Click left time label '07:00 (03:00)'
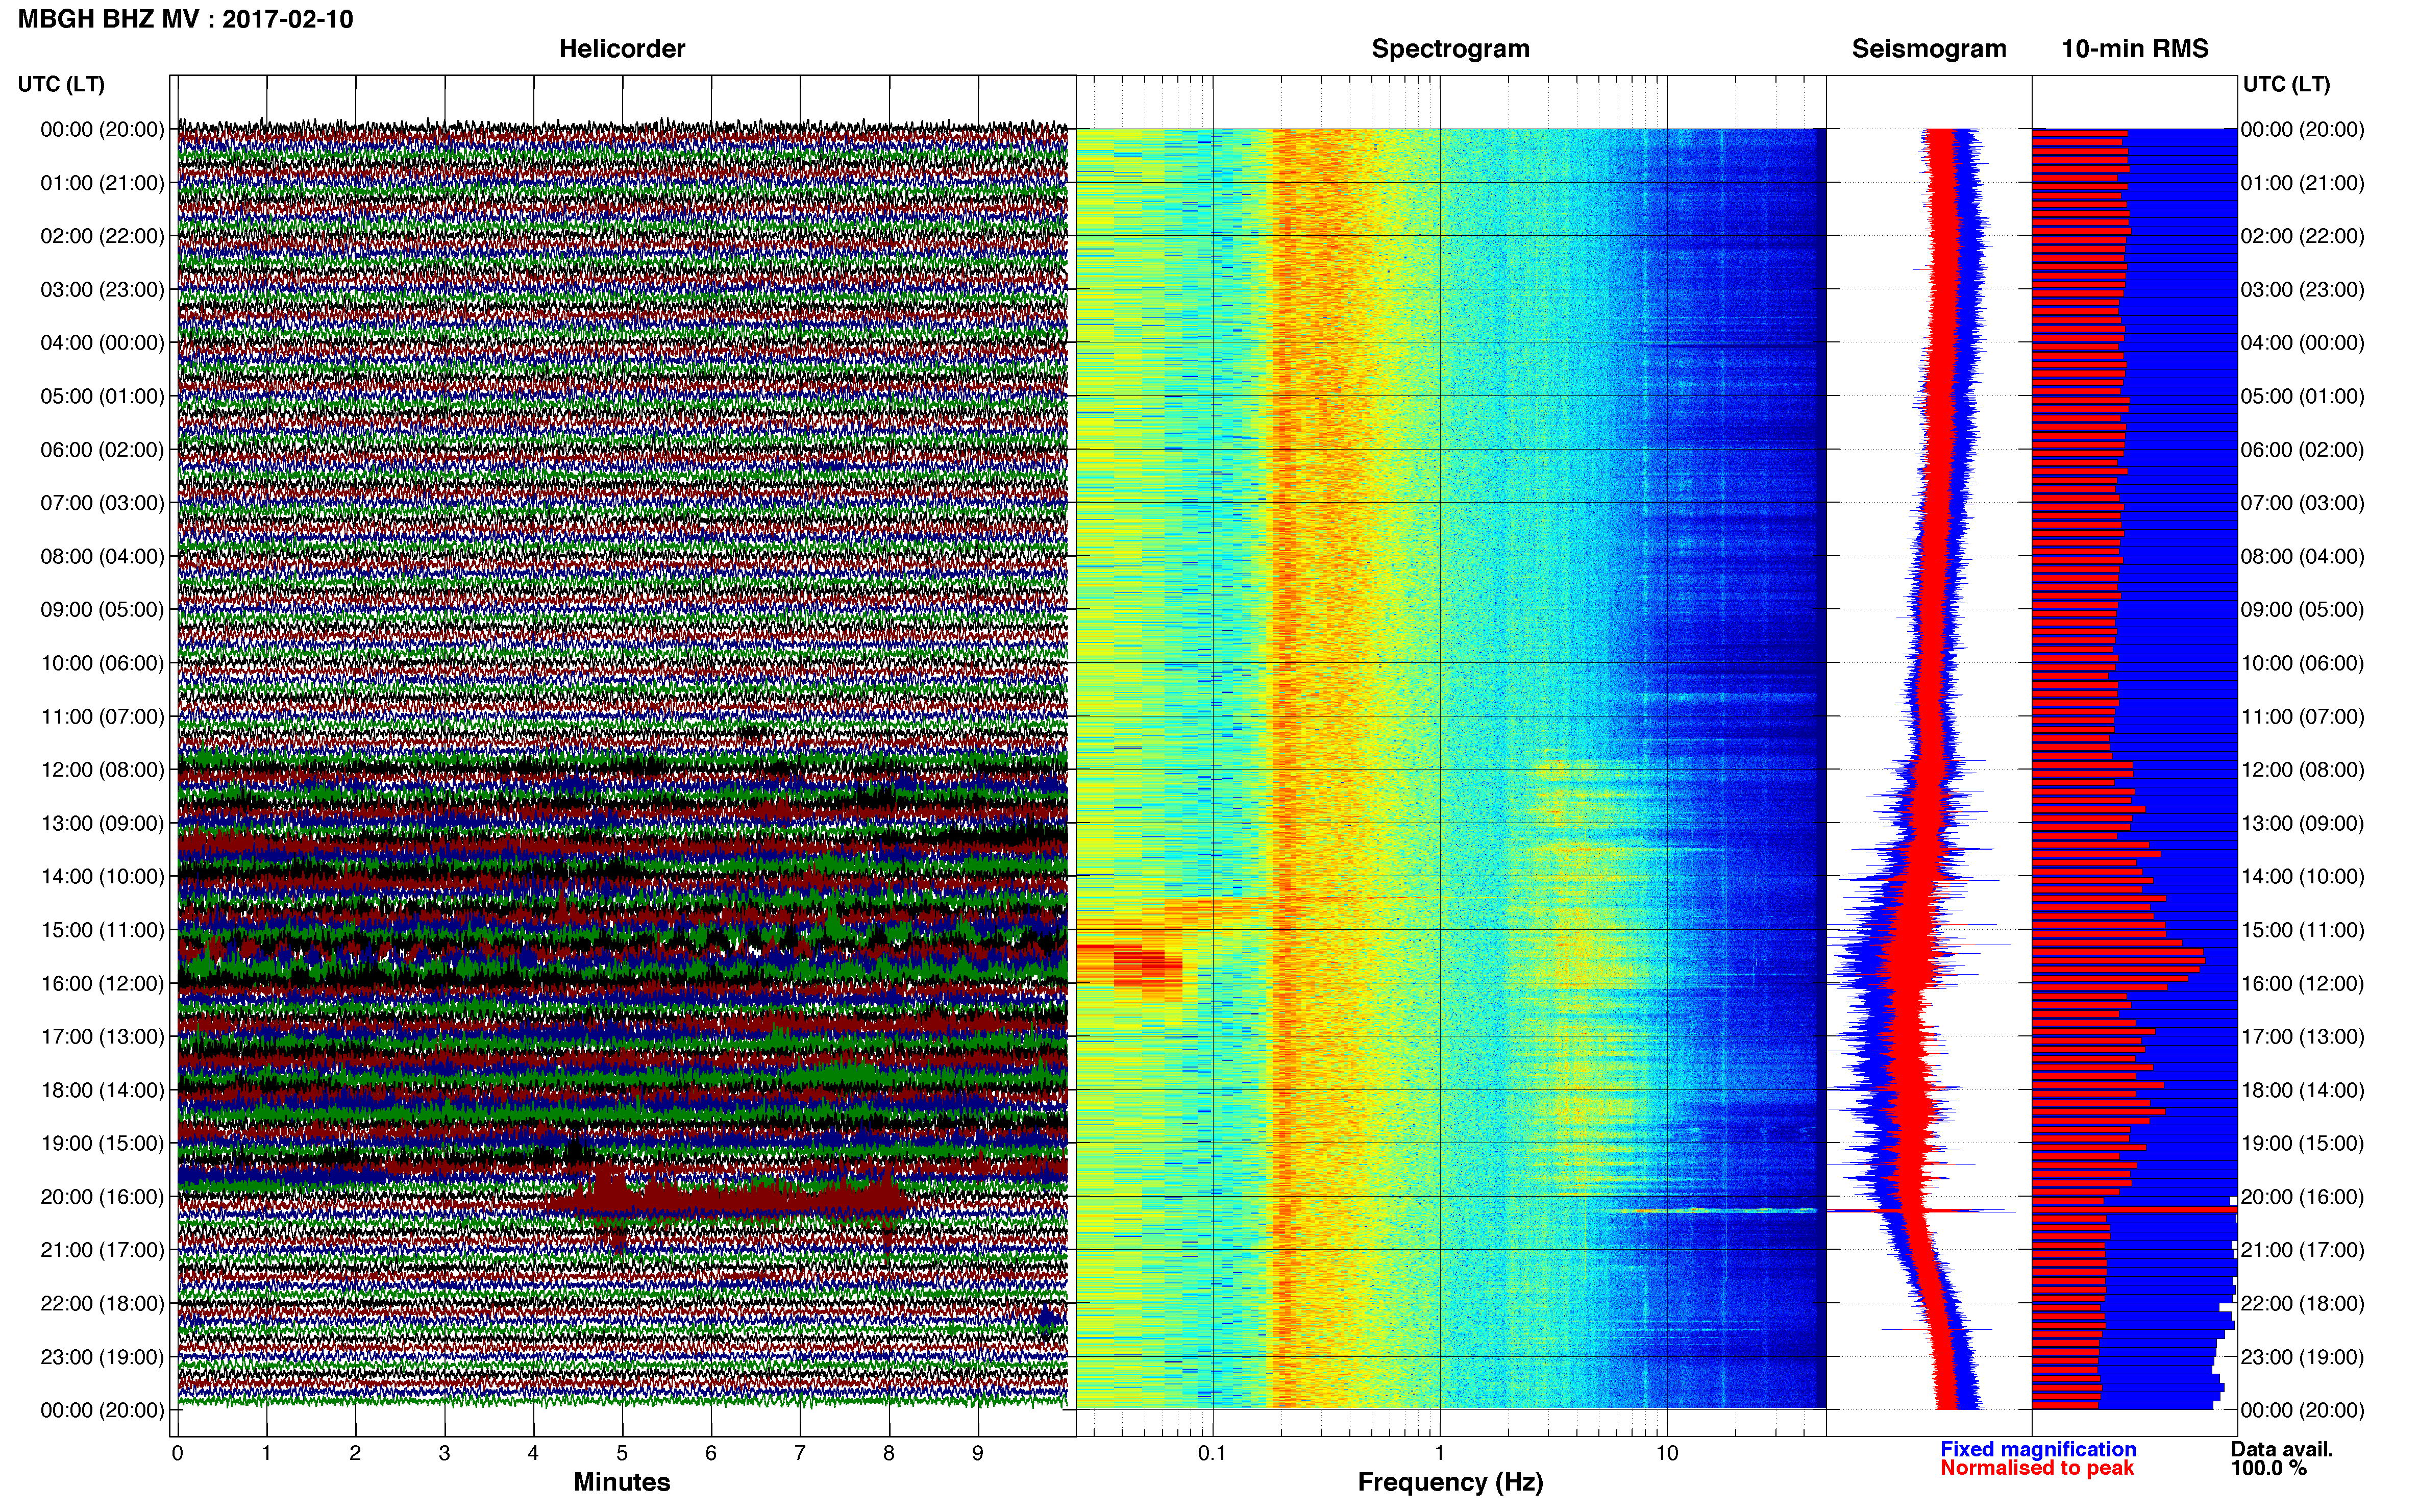Viewport: 2419px width, 1512px height. (x=102, y=503)
